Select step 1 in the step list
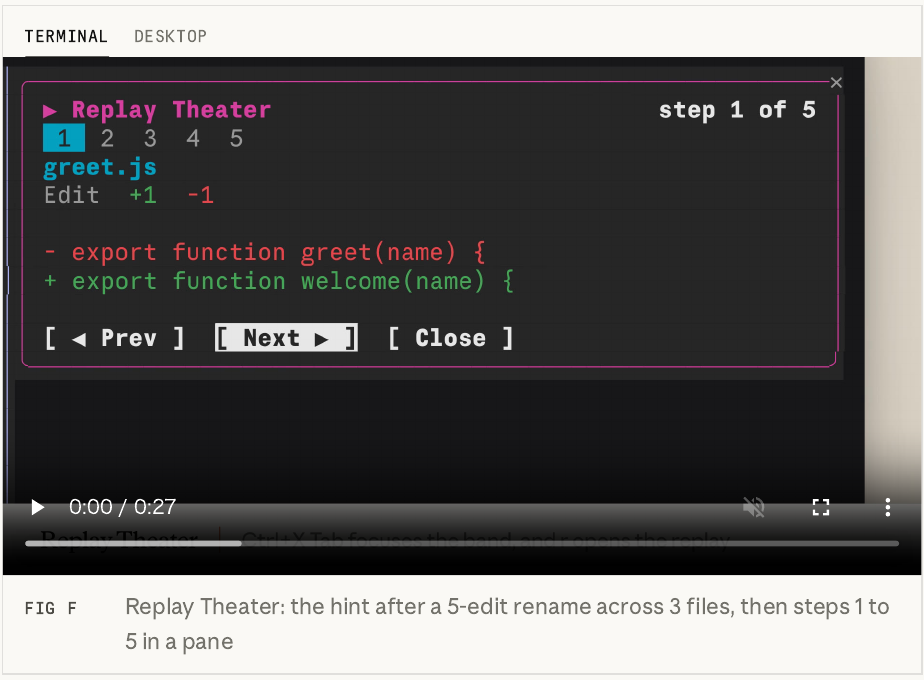Image resolution: width=924 pixels, height=680 pixels. coord(64,138)
